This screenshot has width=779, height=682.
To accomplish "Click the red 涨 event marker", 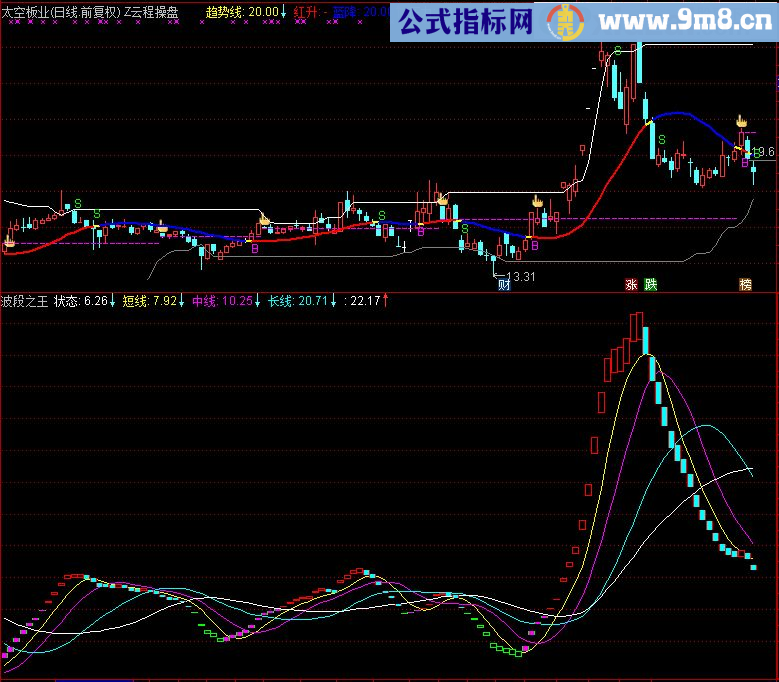I will [631, 285].
